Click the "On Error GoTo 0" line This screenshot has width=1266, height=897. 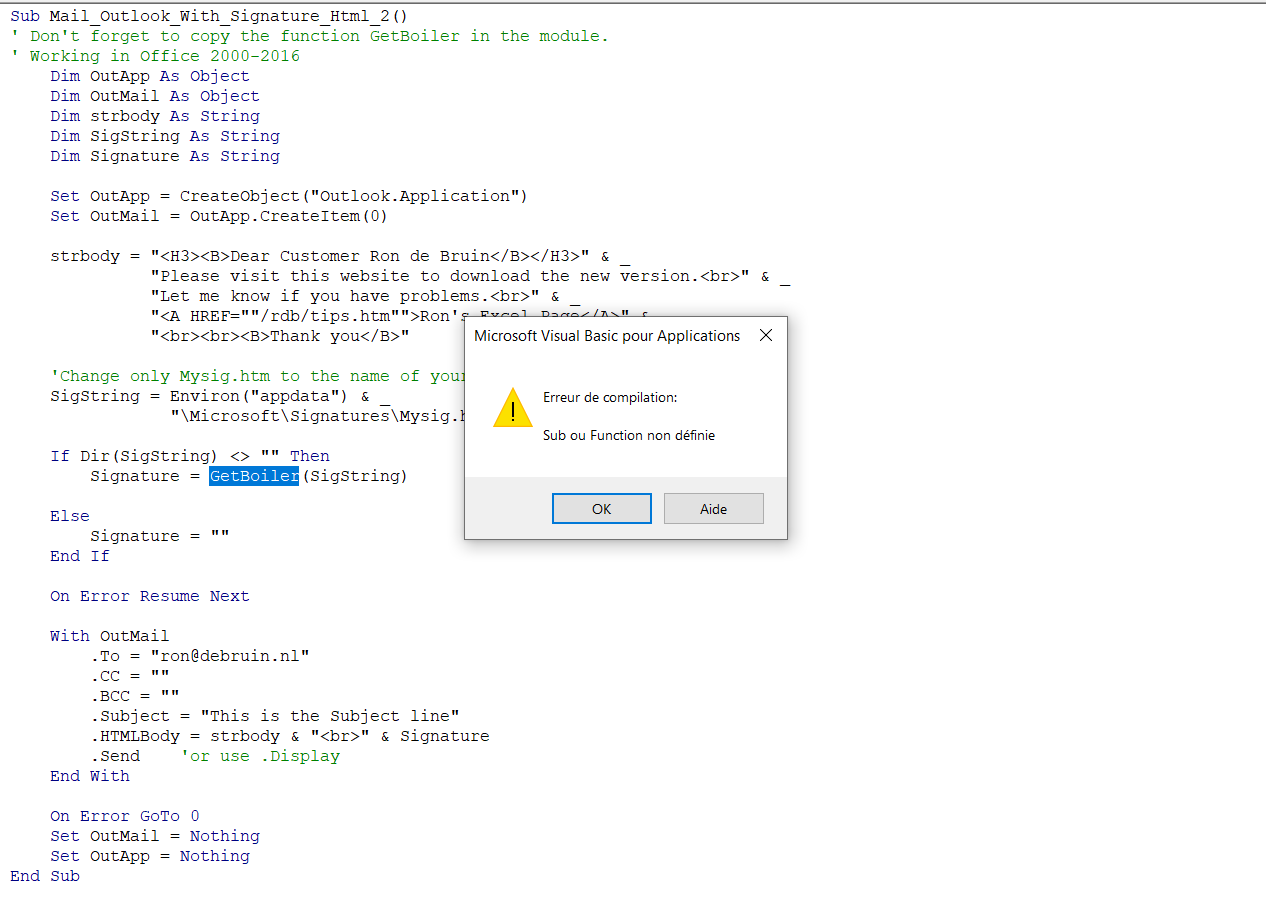(x=125, y=816)
